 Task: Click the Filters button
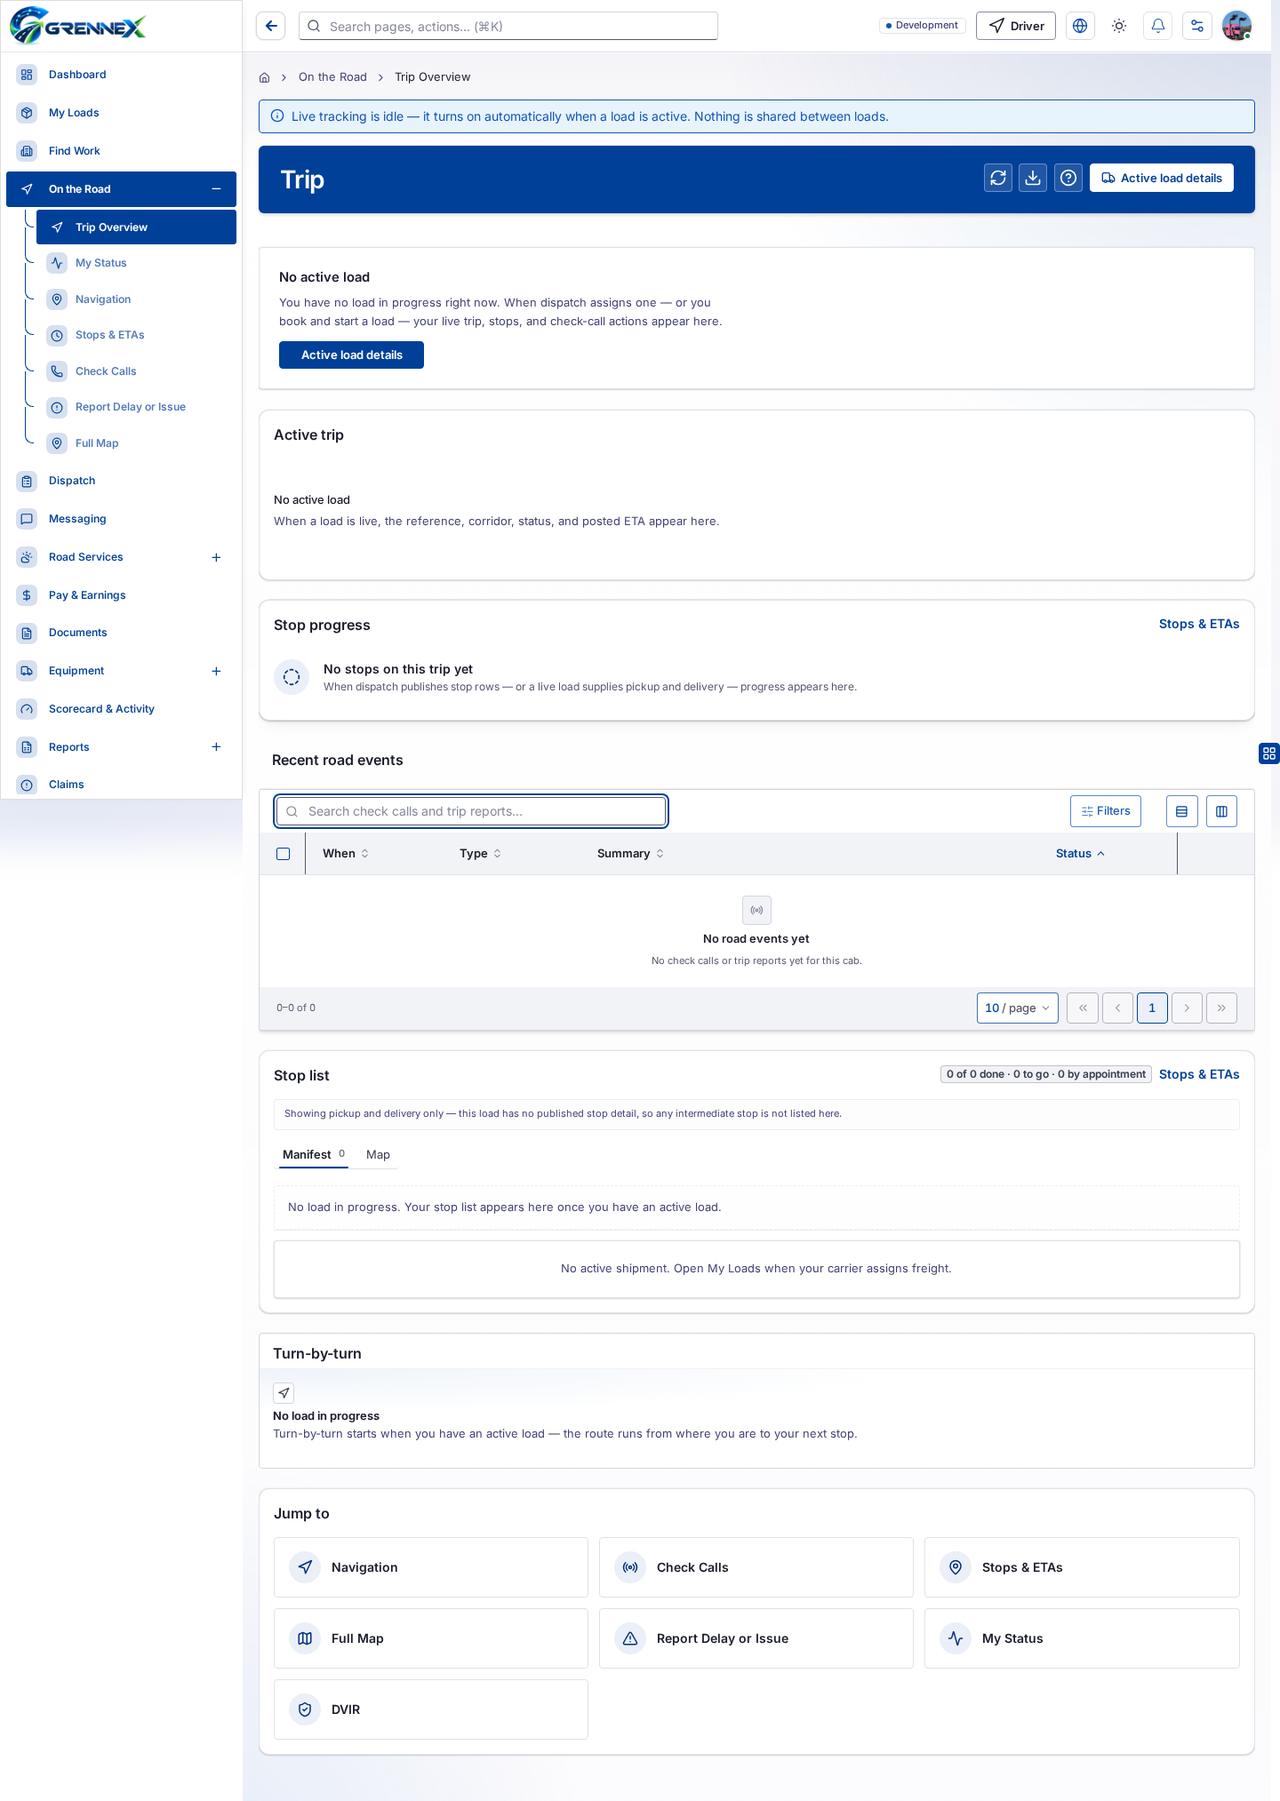coord(1105,811)
